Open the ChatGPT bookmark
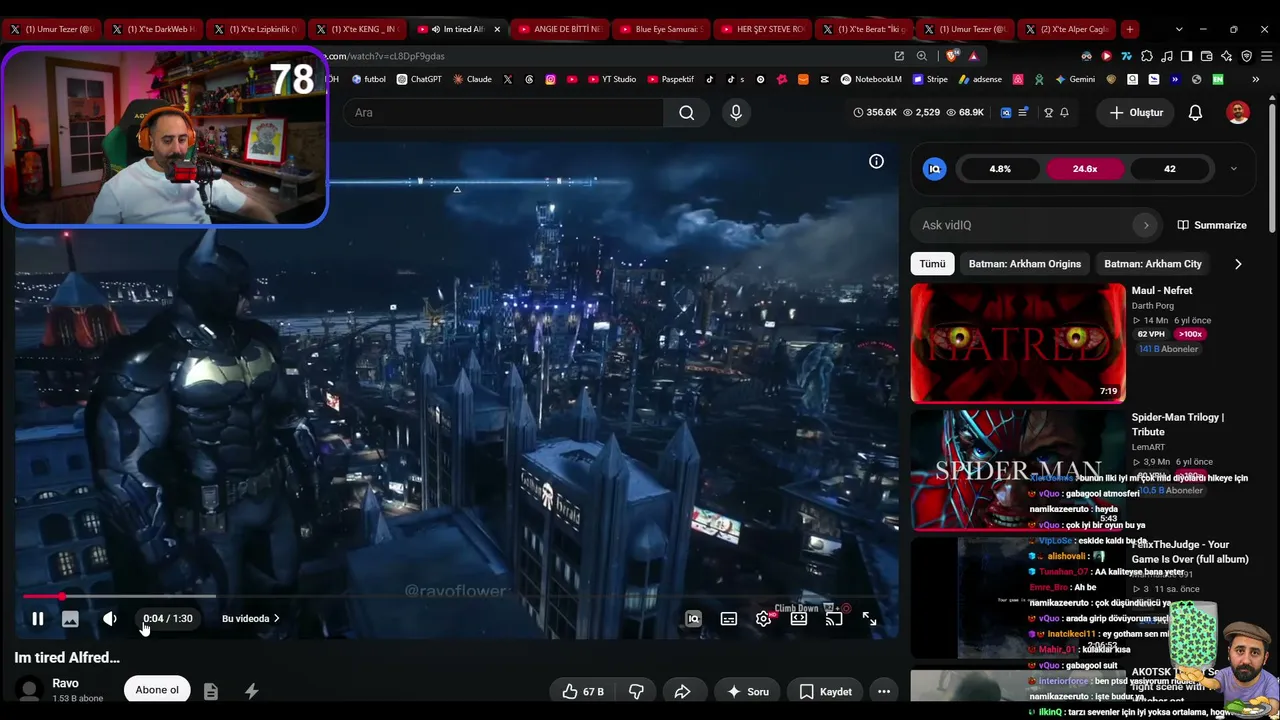1280x720 pixels. [x=419, y=79]
